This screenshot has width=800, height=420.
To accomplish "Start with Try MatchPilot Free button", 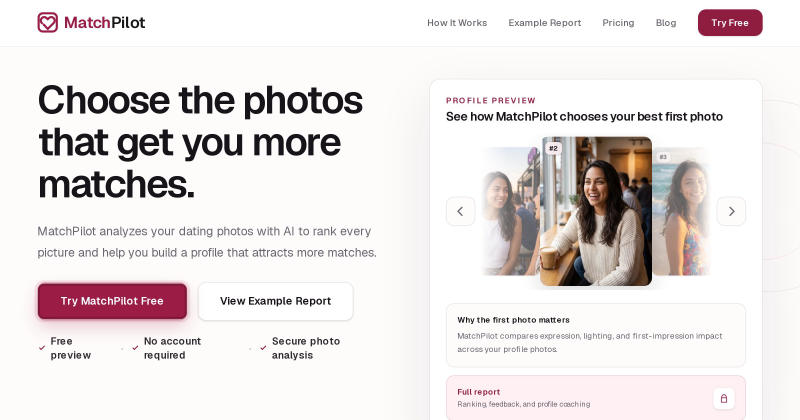I will coord(112,301).
